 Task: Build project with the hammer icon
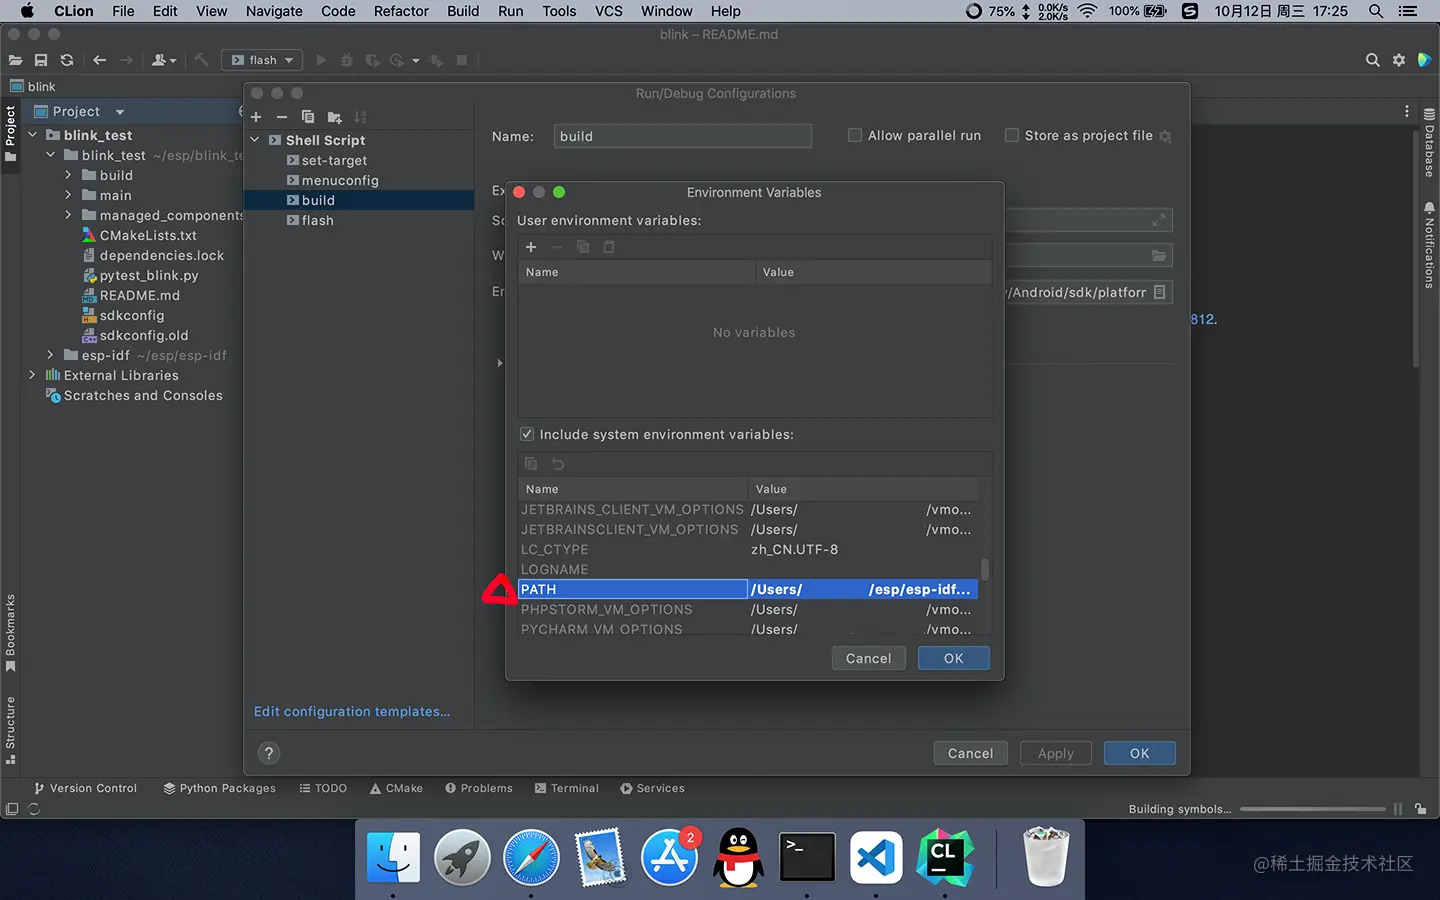click(x=201, y=60)
